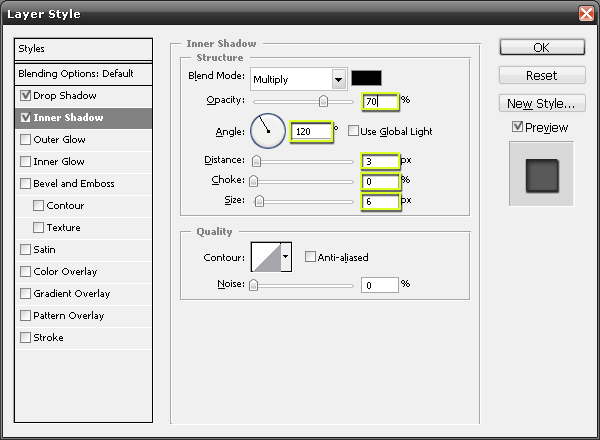Click the Noise slider handle

pos(253,285)
